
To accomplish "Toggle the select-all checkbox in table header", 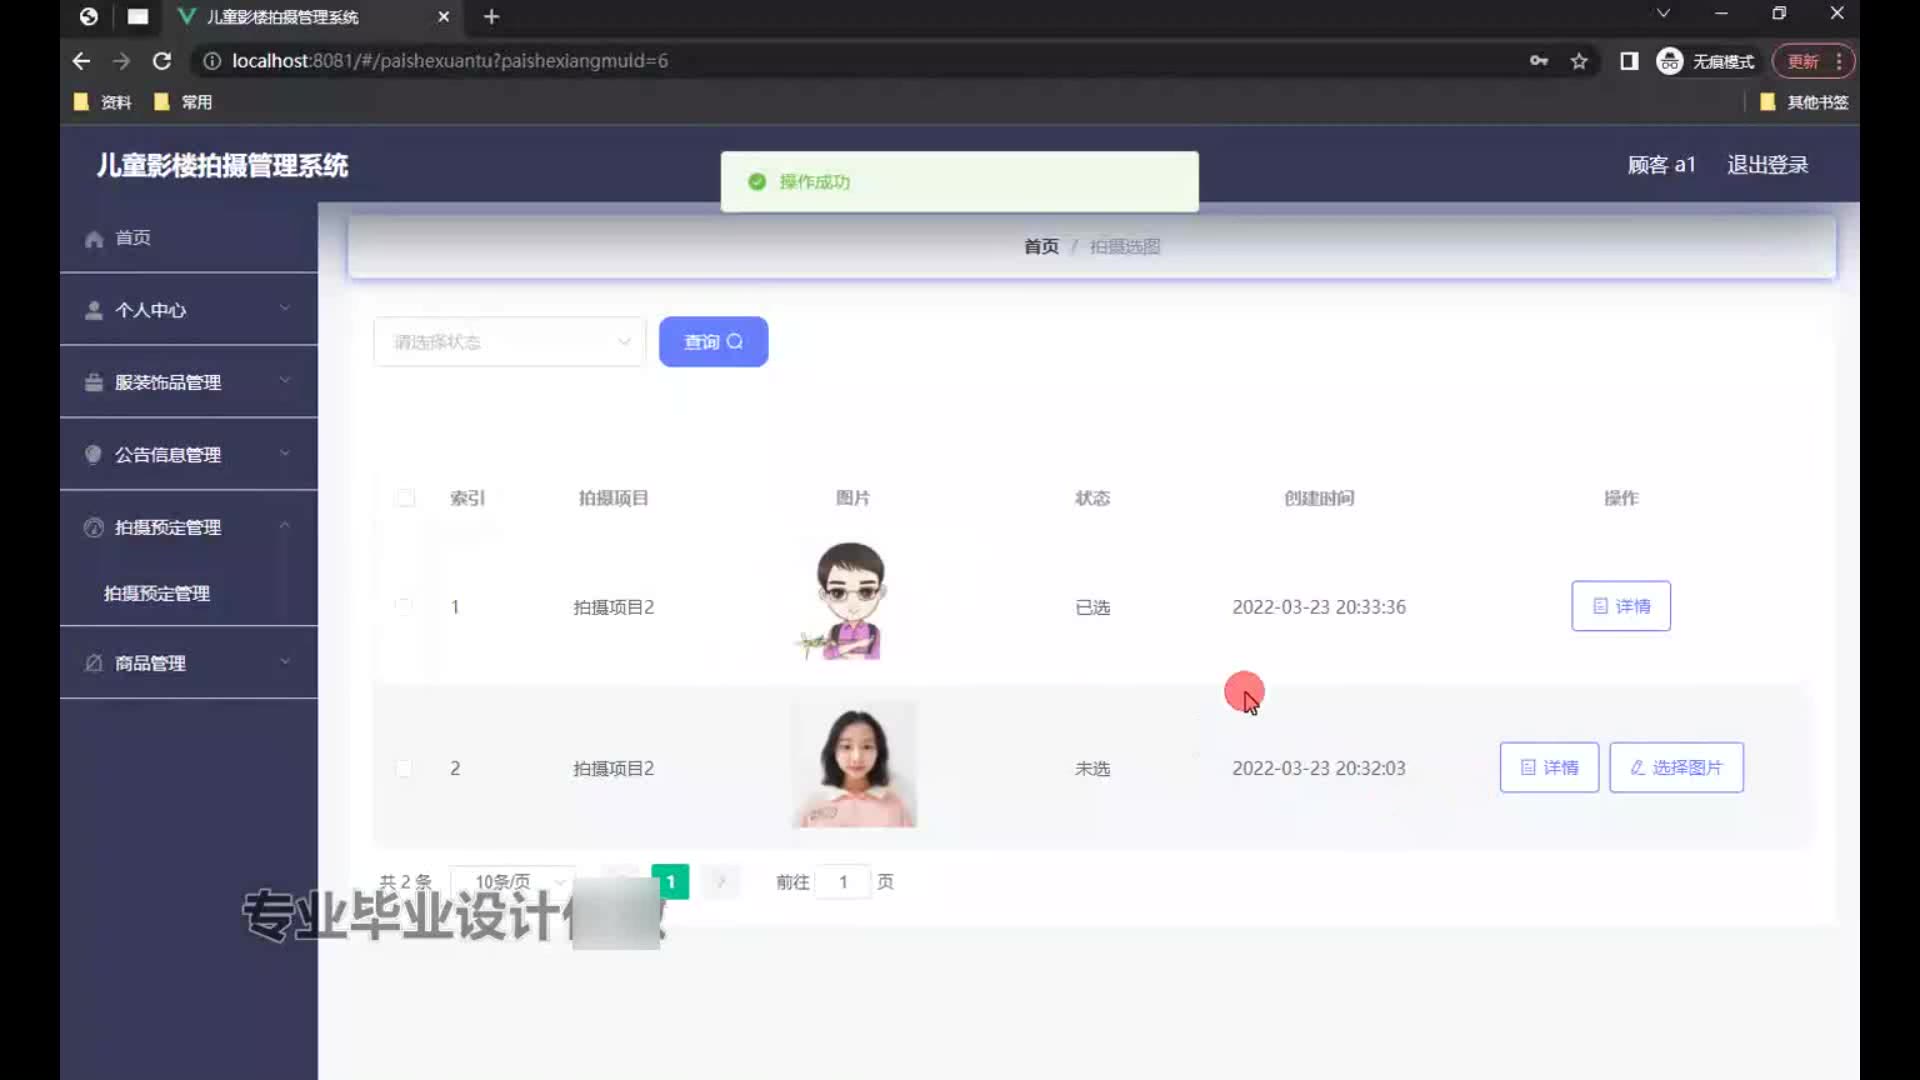I will [x=405, y=498].
